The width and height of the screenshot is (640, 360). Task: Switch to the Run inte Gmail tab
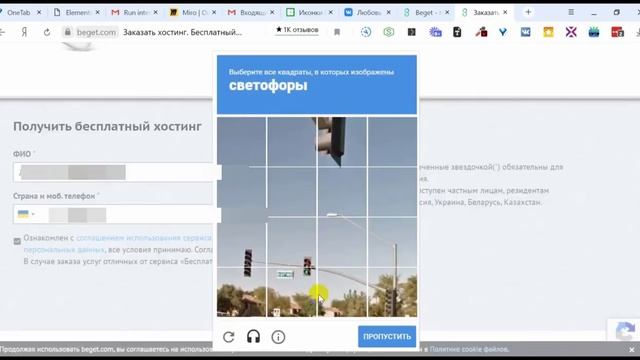(x=136, y=13)
